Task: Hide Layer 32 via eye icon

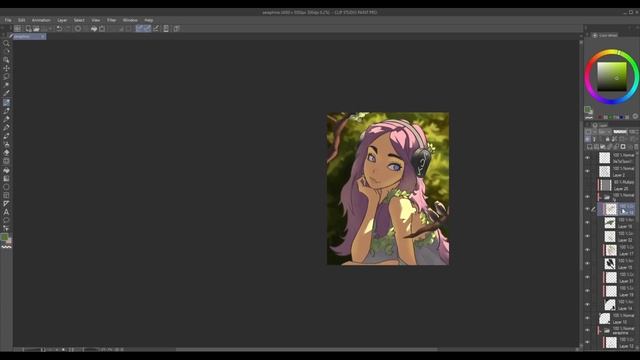Action: (x=588, y=236)
